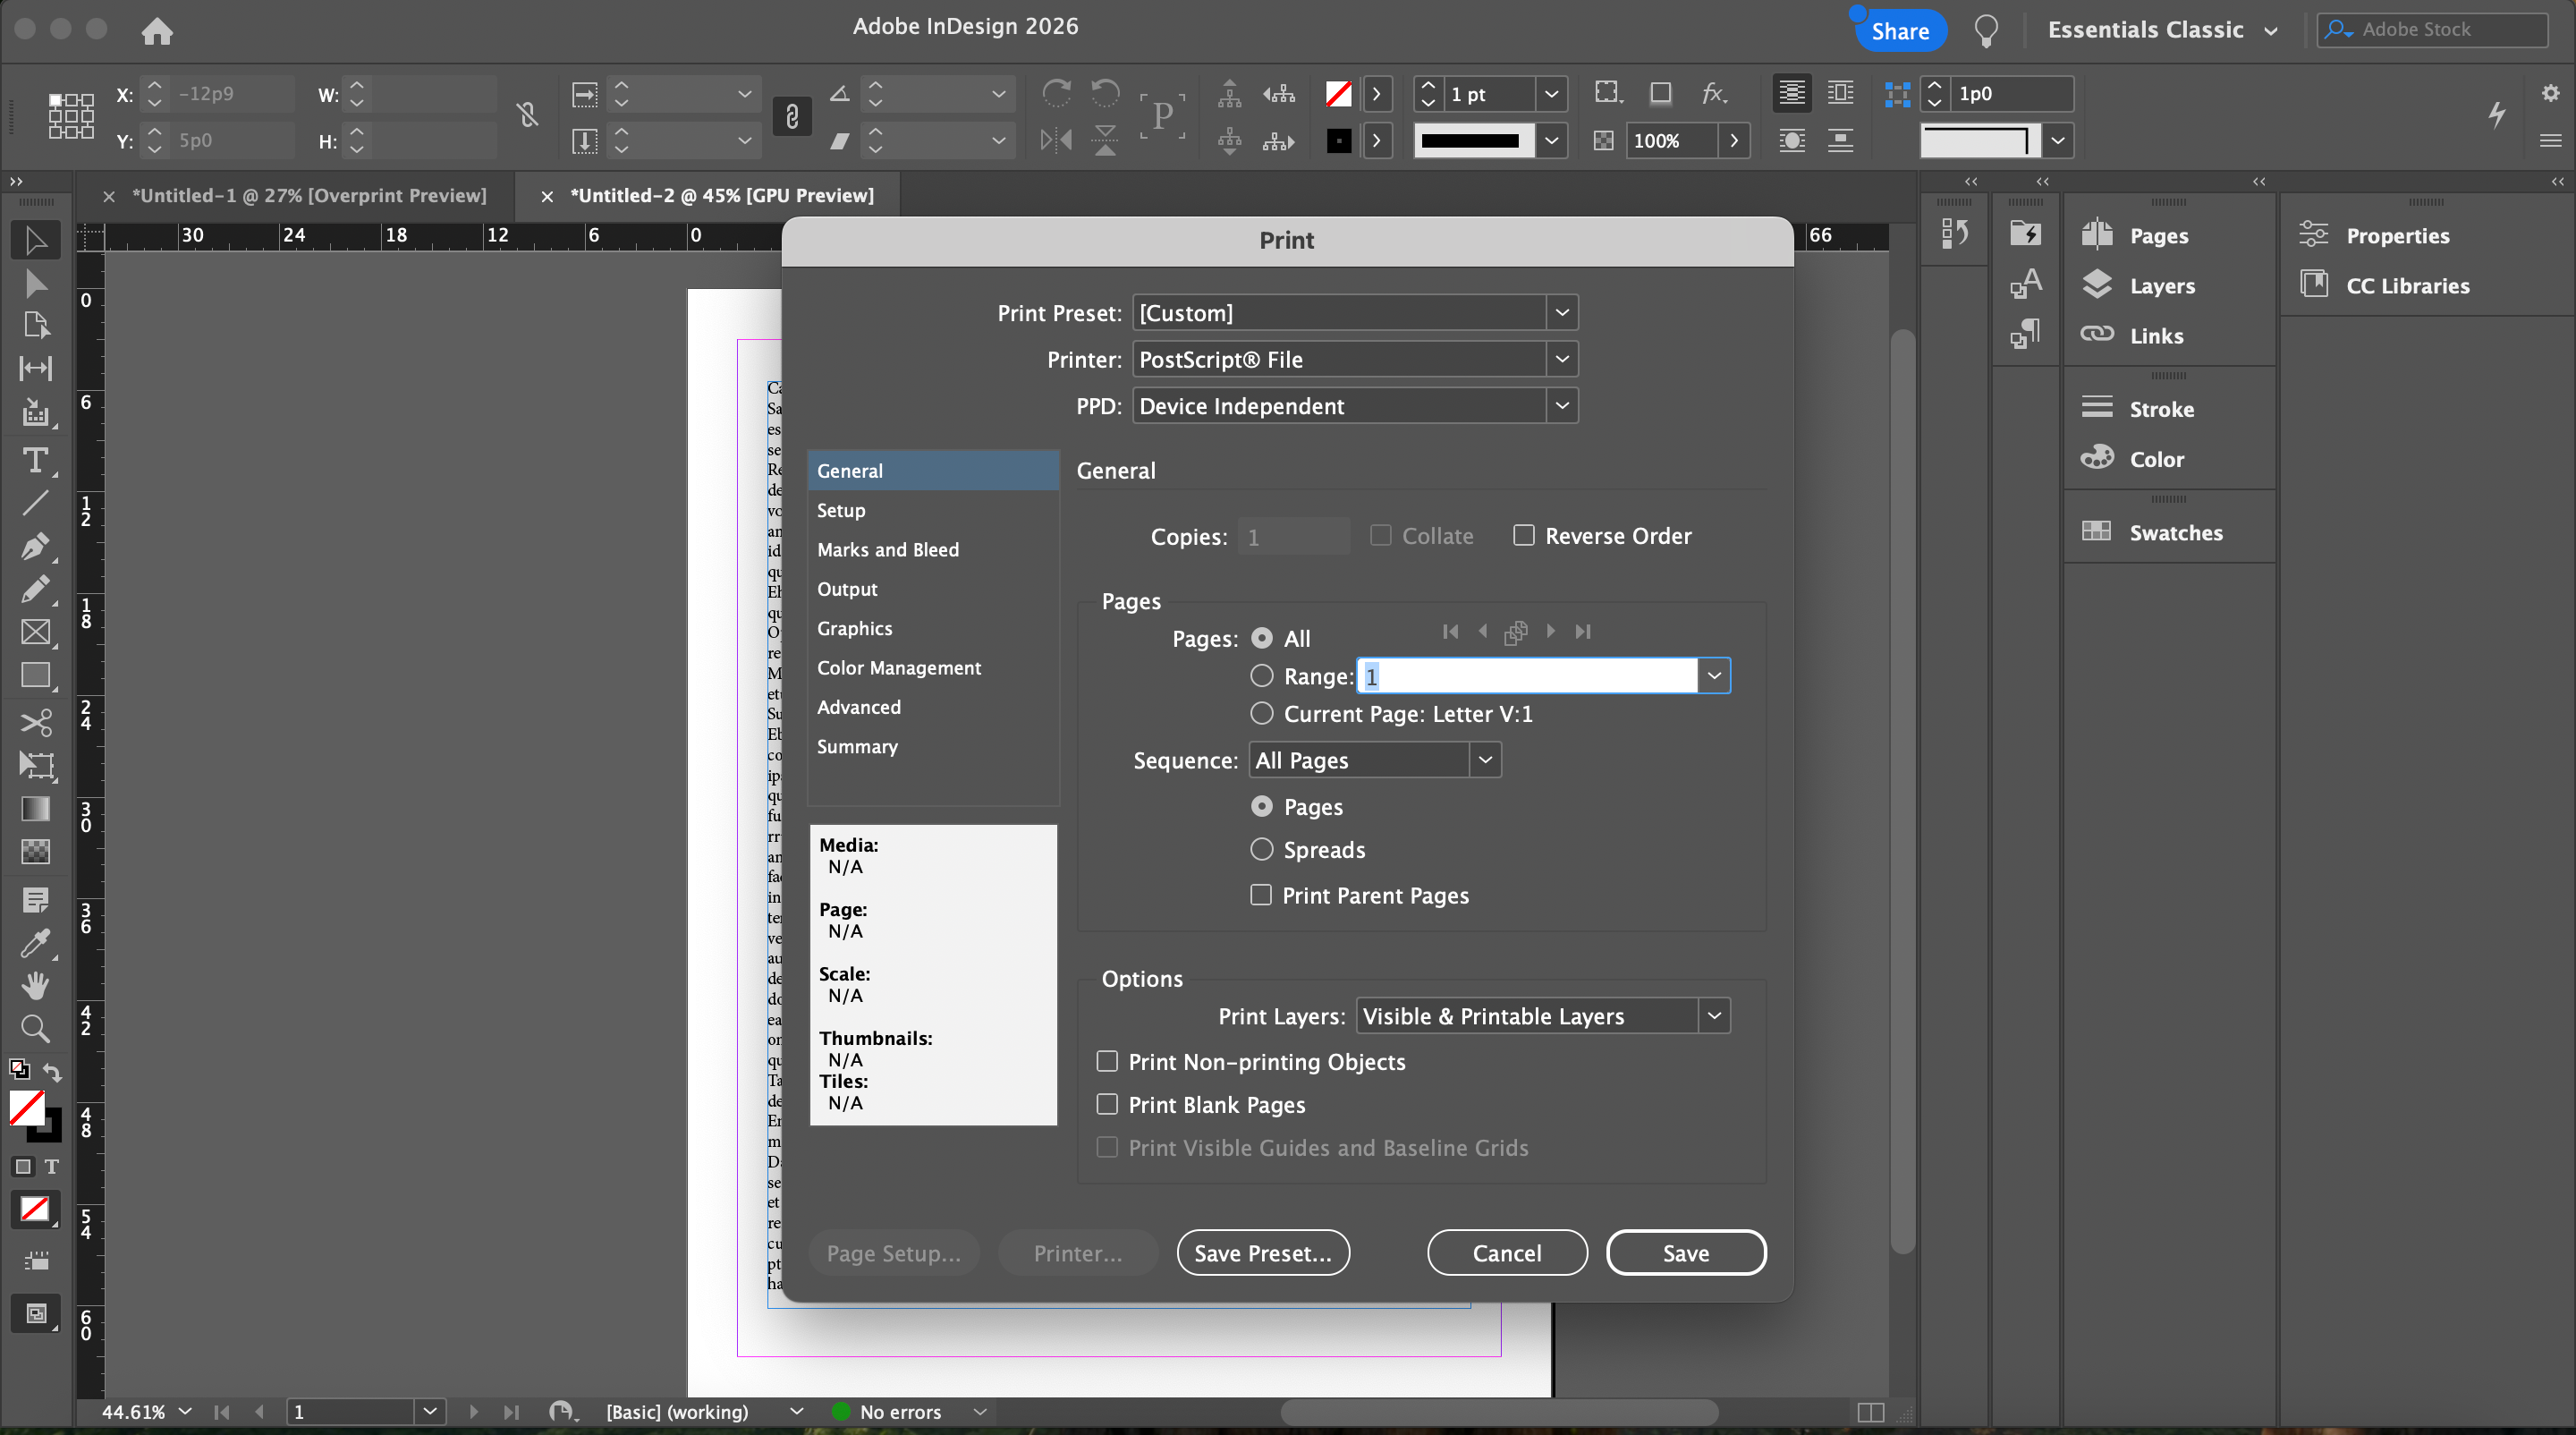This screenshot has height=1435, width=2576.
Task: Select the Spreads radio button
Action: coord(1262,849)
